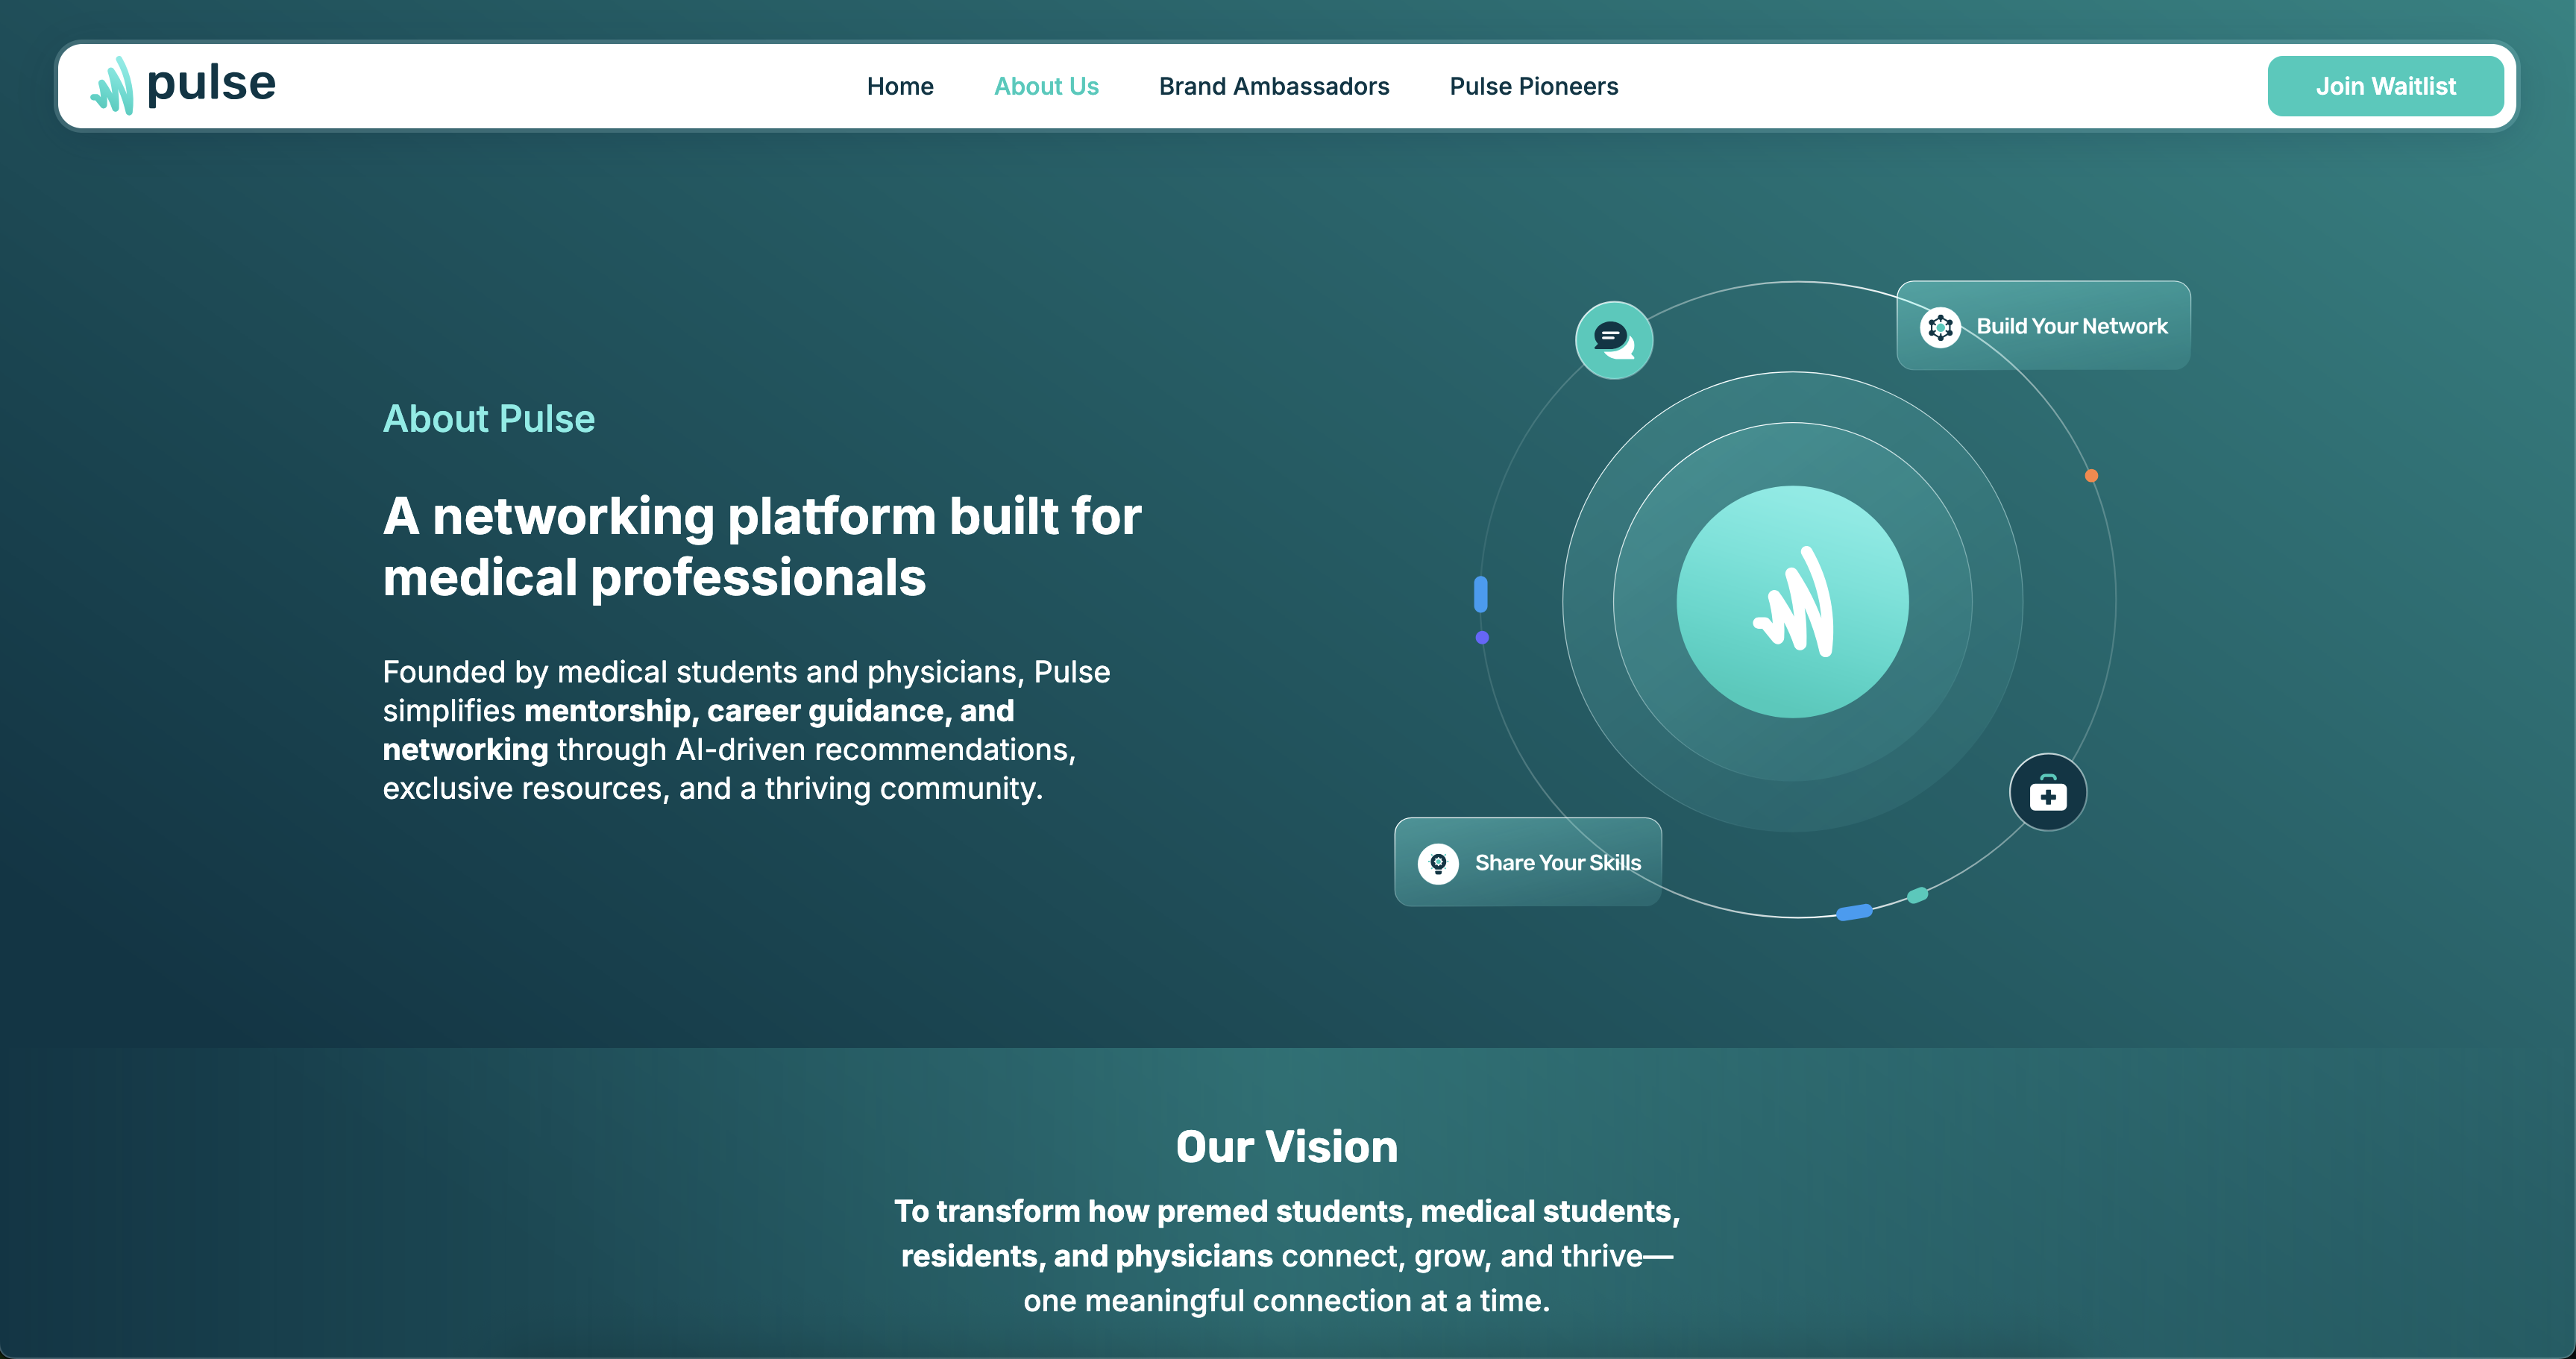
Task: Click the blue vertical pill on orbit
Action: coord(1481,594)
